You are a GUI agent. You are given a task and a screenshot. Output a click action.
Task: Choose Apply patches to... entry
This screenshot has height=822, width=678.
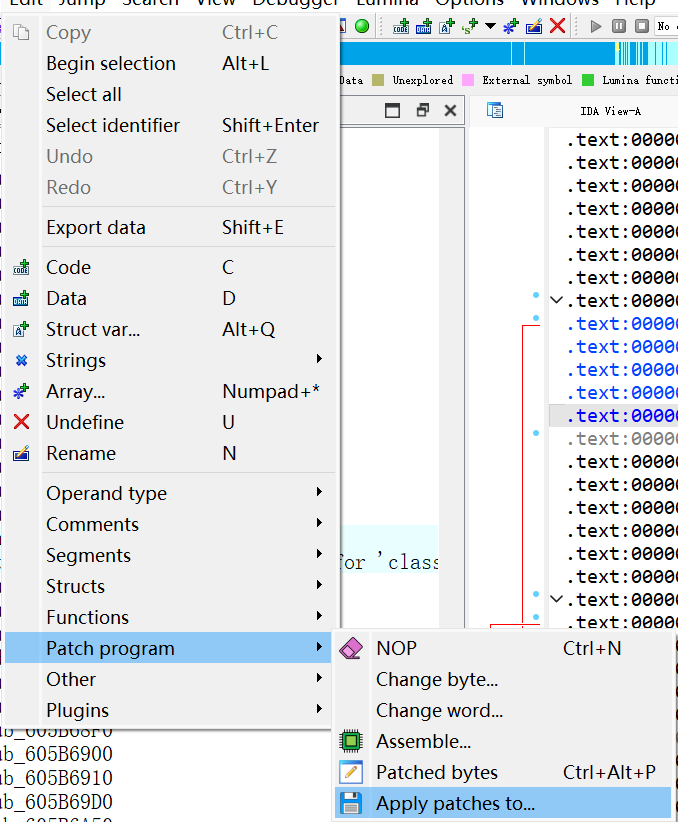(503, 803)
